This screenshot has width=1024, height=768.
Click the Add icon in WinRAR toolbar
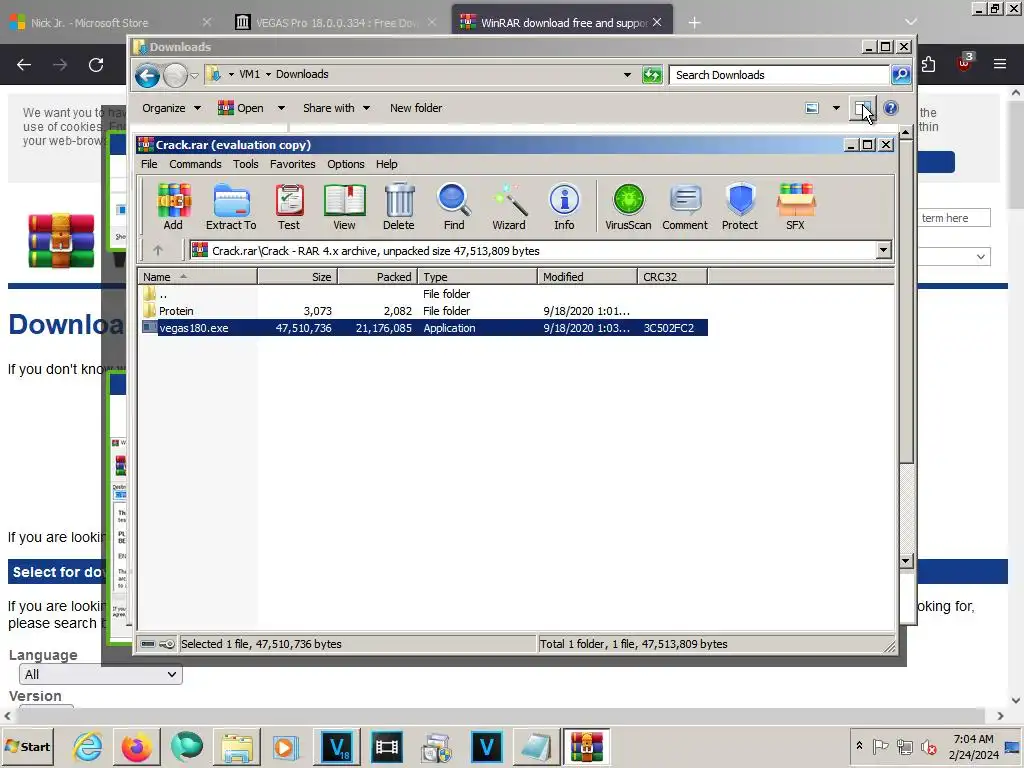tap(173, 206)
